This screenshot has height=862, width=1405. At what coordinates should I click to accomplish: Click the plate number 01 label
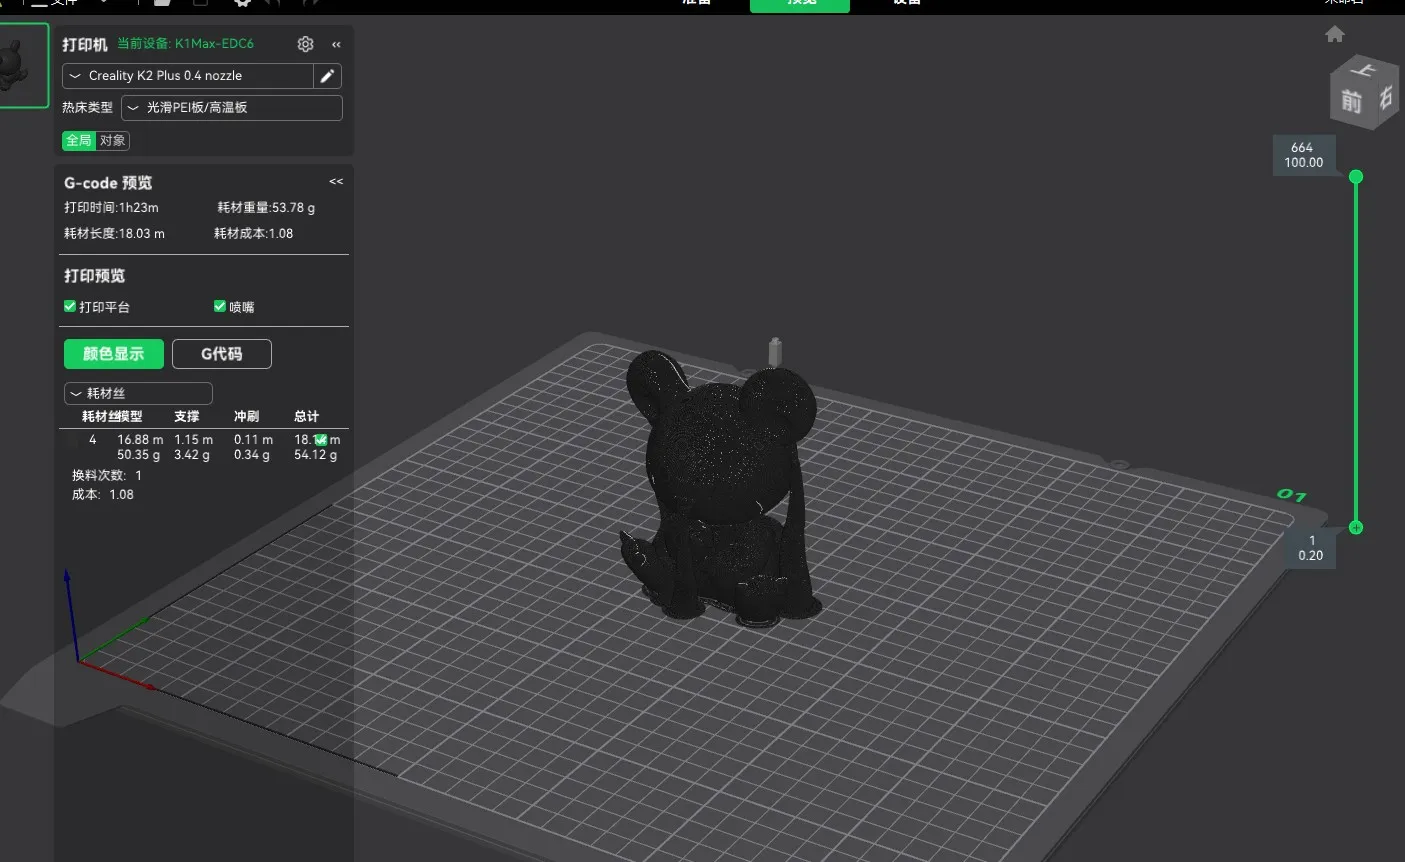1292,495
